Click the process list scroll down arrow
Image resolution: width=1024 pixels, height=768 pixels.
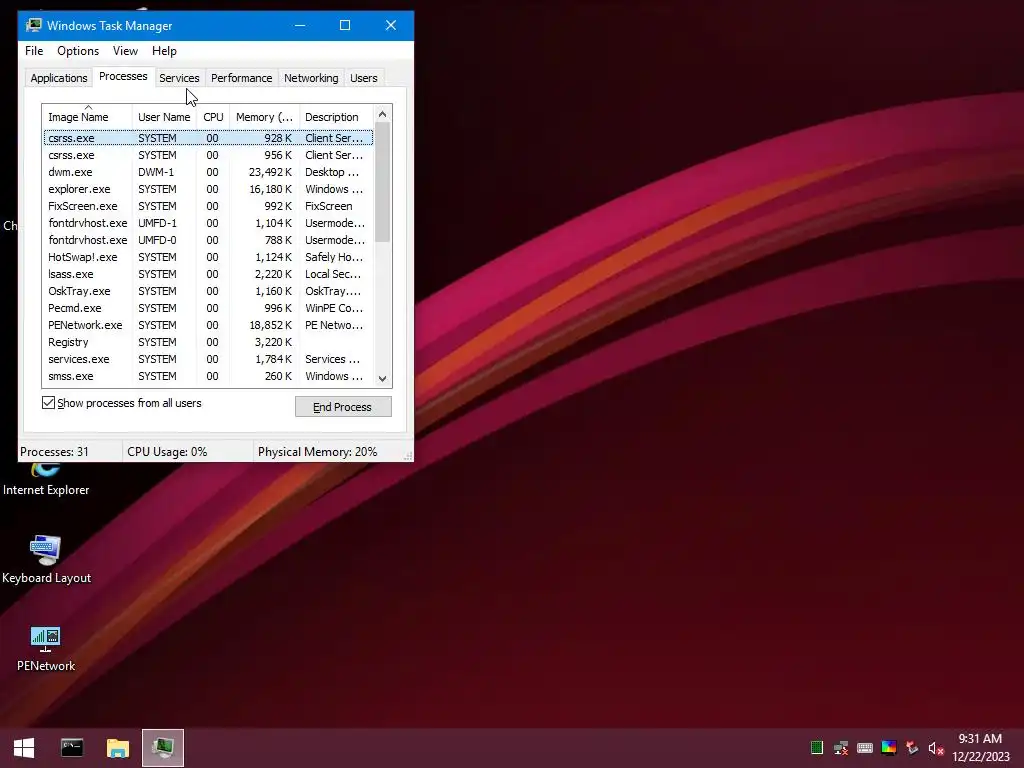click(383, 379)
